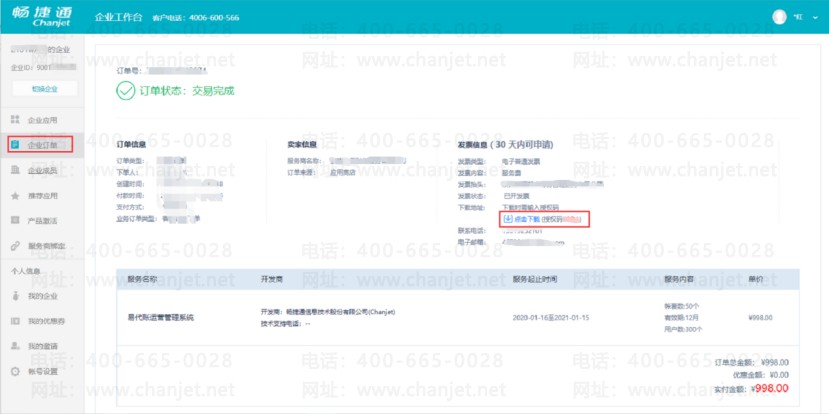Click the link icon for 服务商绑定

[15, 246]
